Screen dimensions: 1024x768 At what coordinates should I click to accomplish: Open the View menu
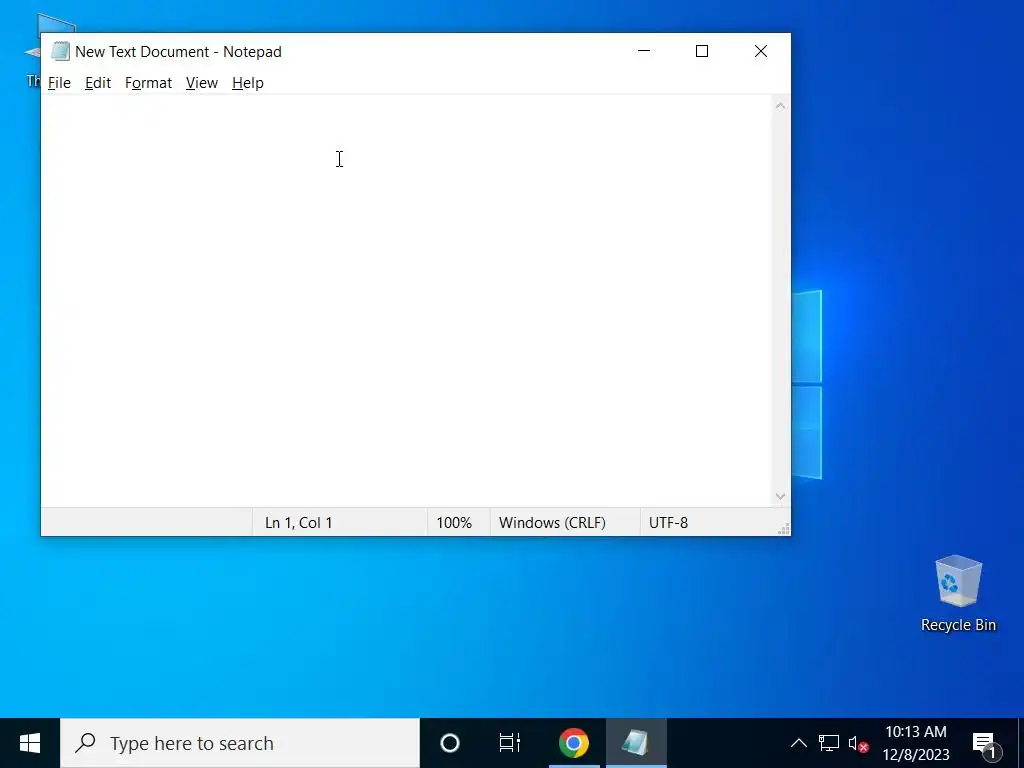[x=202, y=83]
